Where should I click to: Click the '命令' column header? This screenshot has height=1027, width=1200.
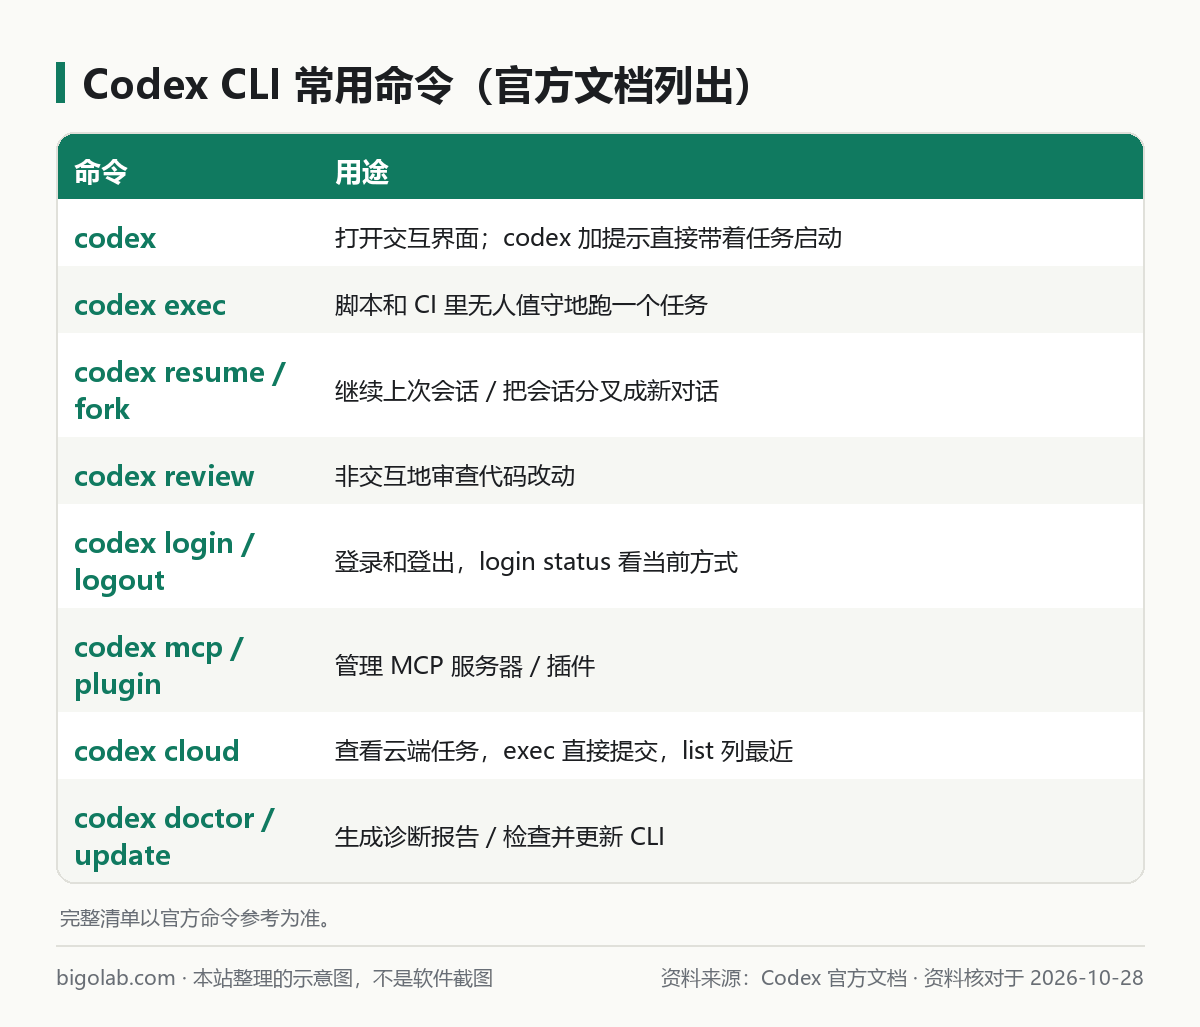(x=100, y=172)
